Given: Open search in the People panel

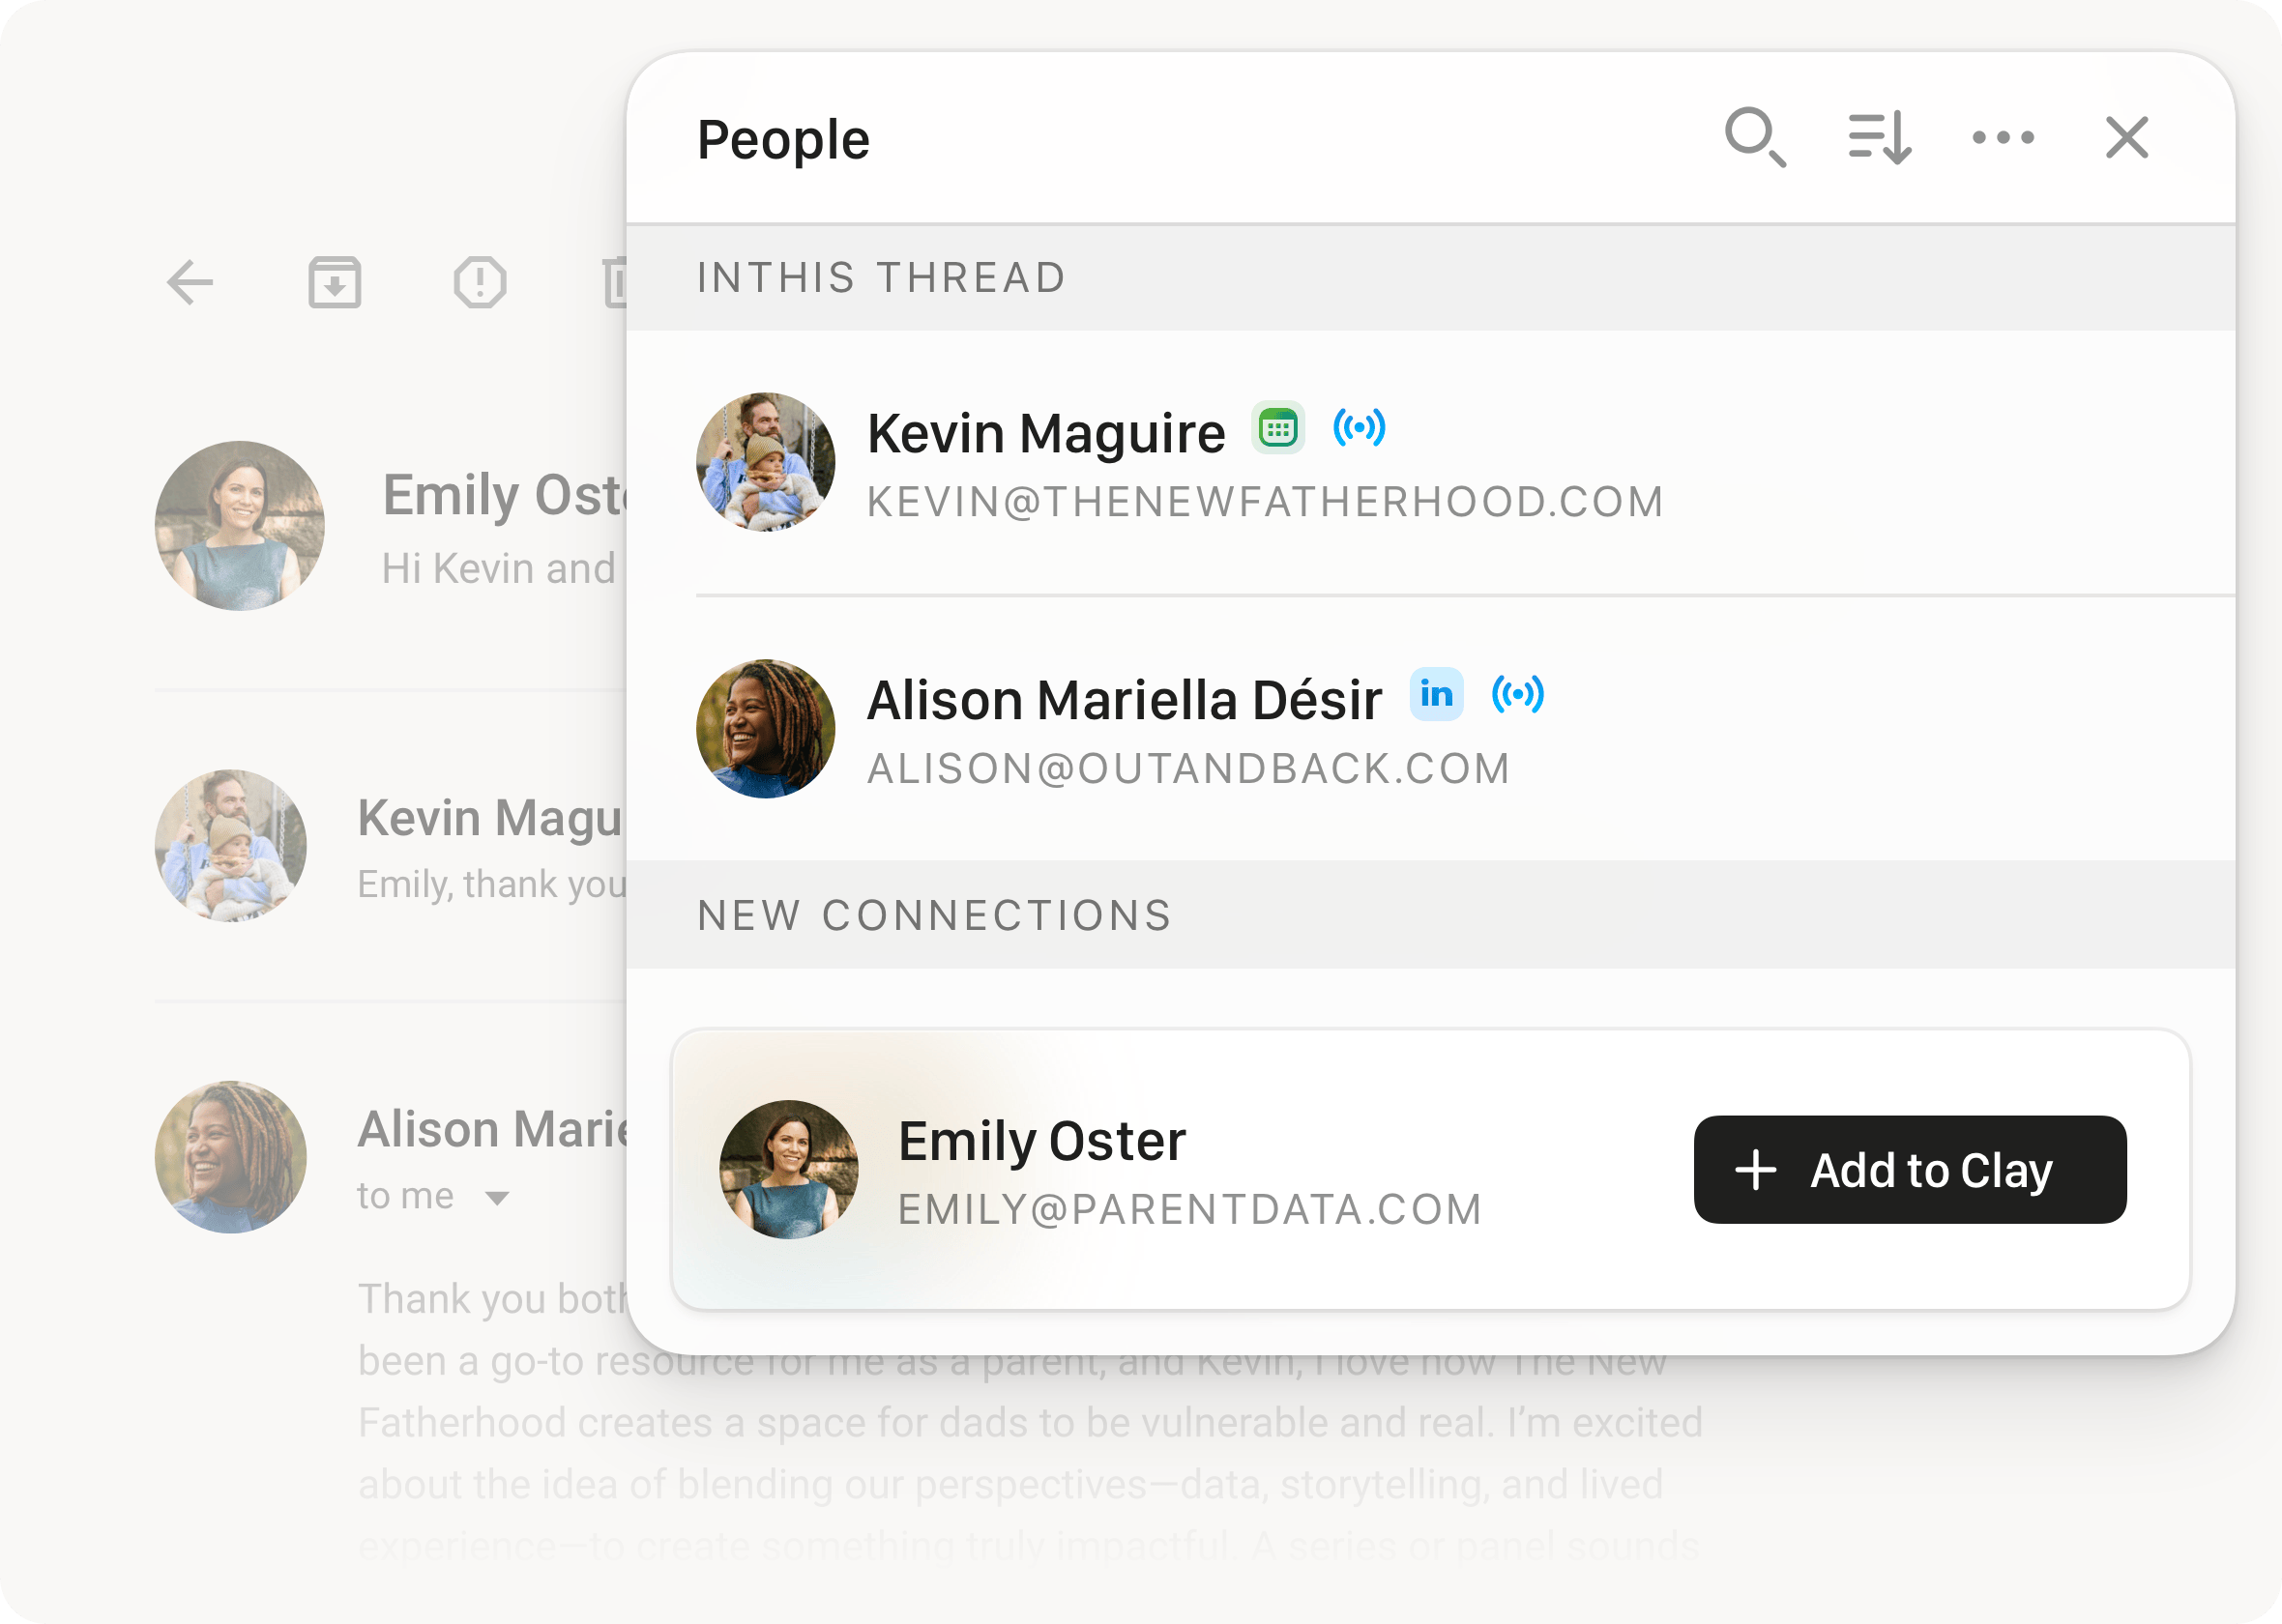Looking at the screenshot, I should point(1755,137).
